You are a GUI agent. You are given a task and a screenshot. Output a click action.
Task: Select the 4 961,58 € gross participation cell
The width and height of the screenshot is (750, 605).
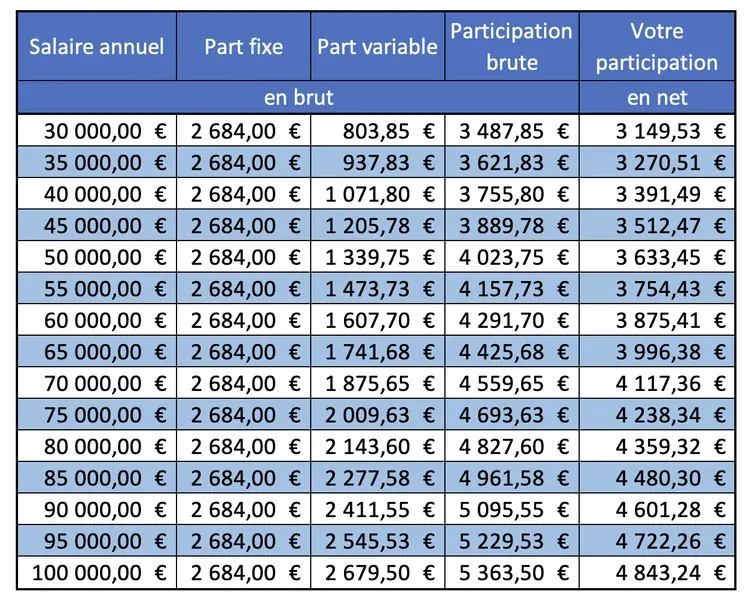point(511,479)
